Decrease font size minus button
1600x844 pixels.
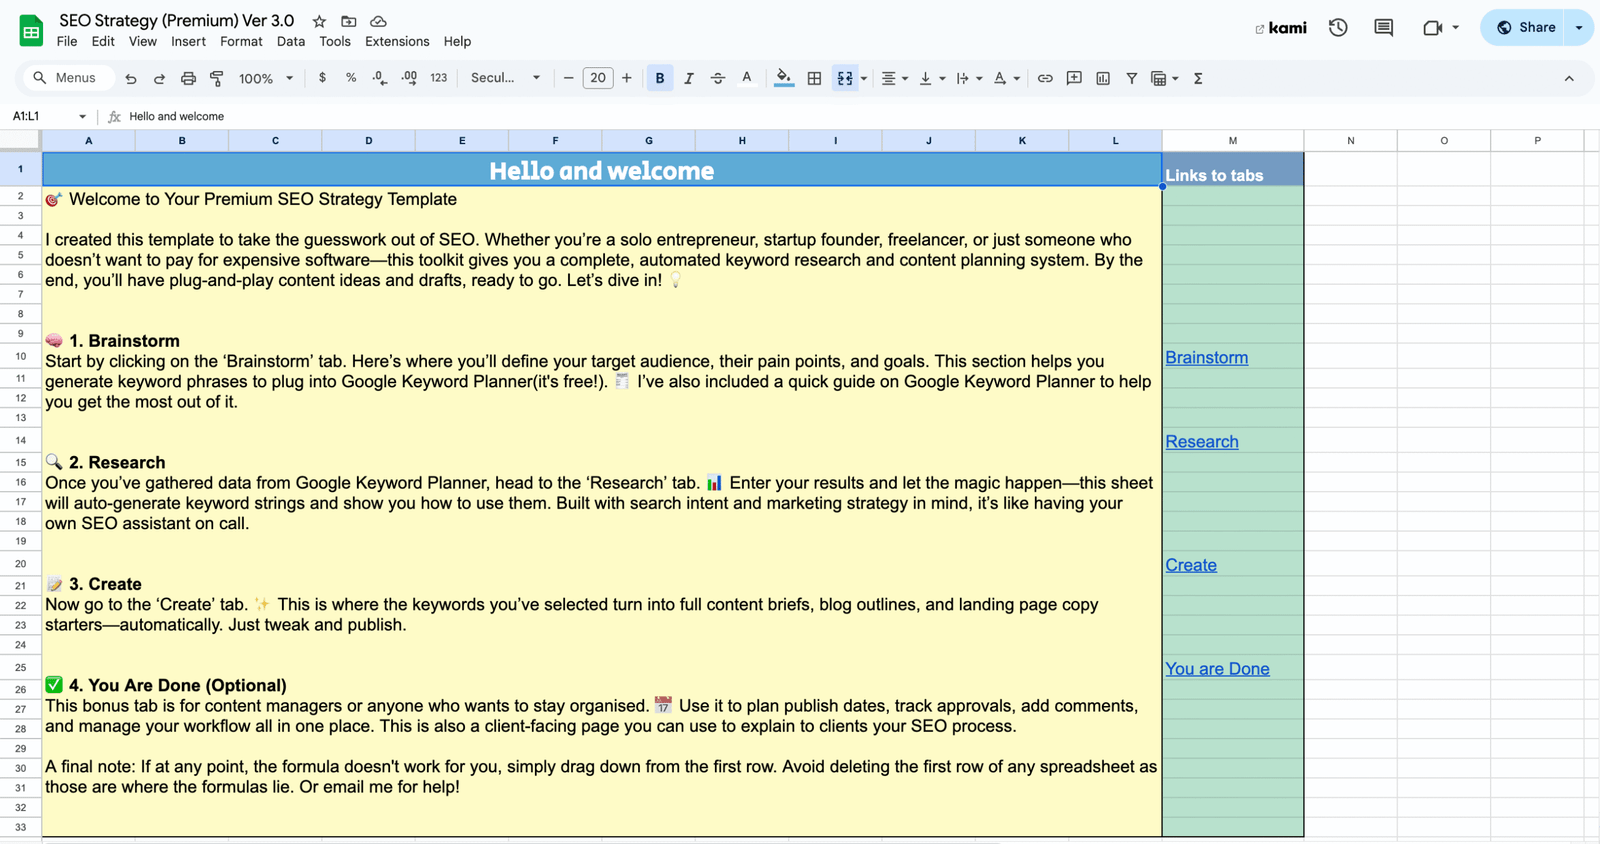(568, 78)
